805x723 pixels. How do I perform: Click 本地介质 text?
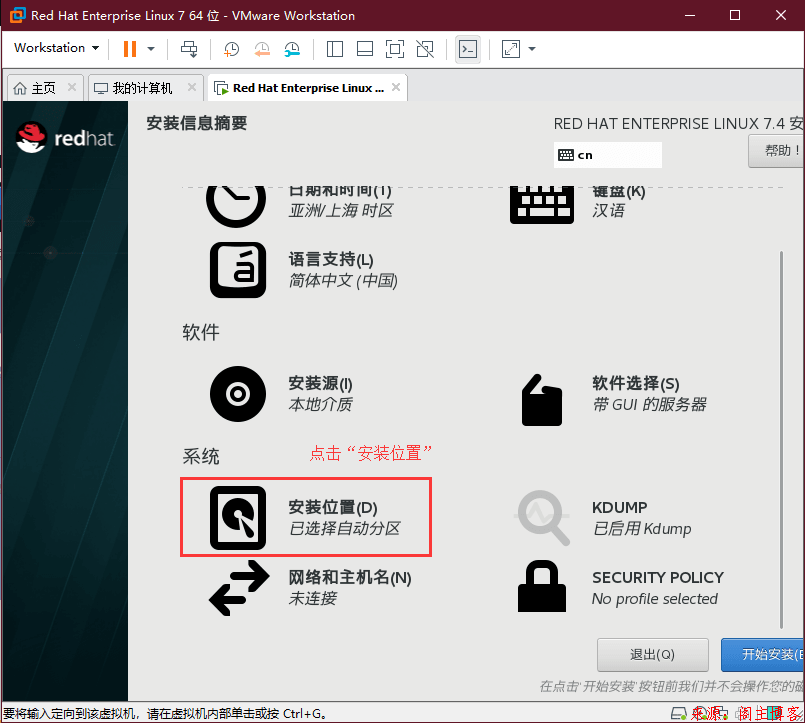[x=320, y=405]
